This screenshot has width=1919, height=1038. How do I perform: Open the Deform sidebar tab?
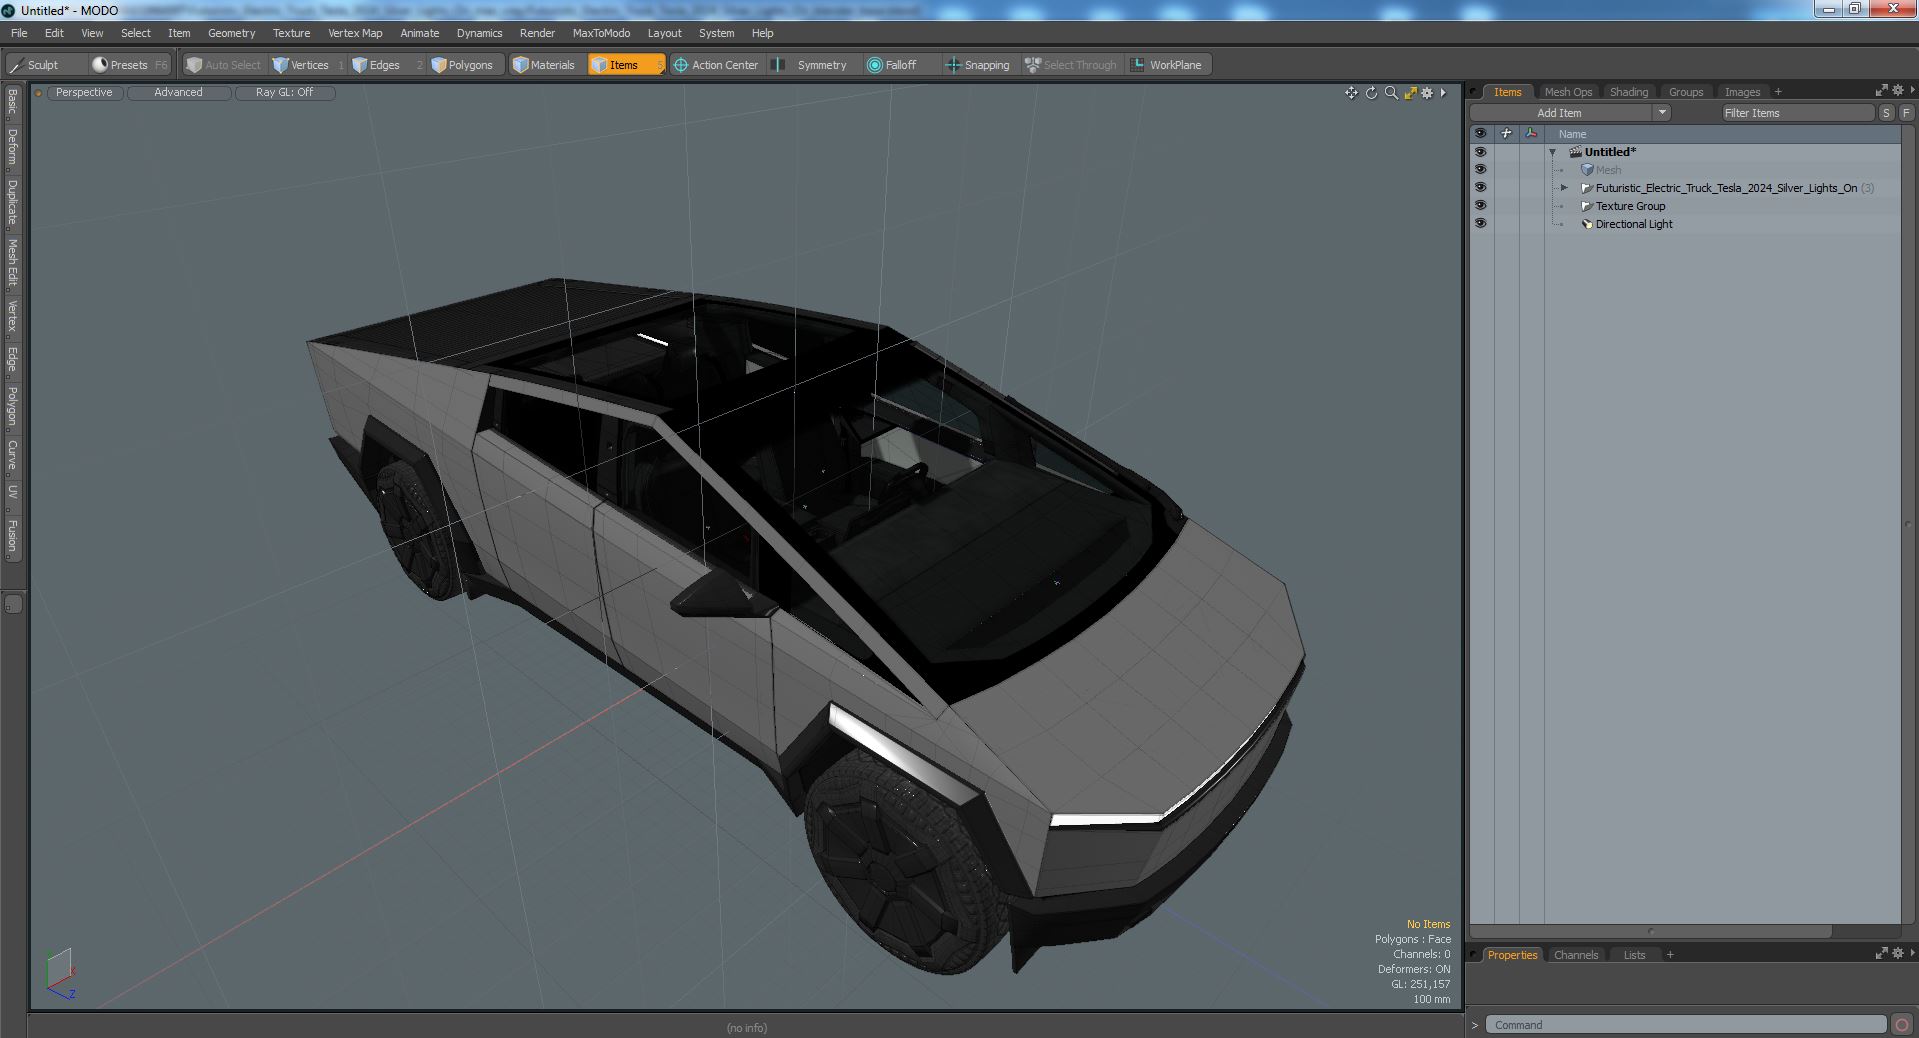tap(12, 147)
